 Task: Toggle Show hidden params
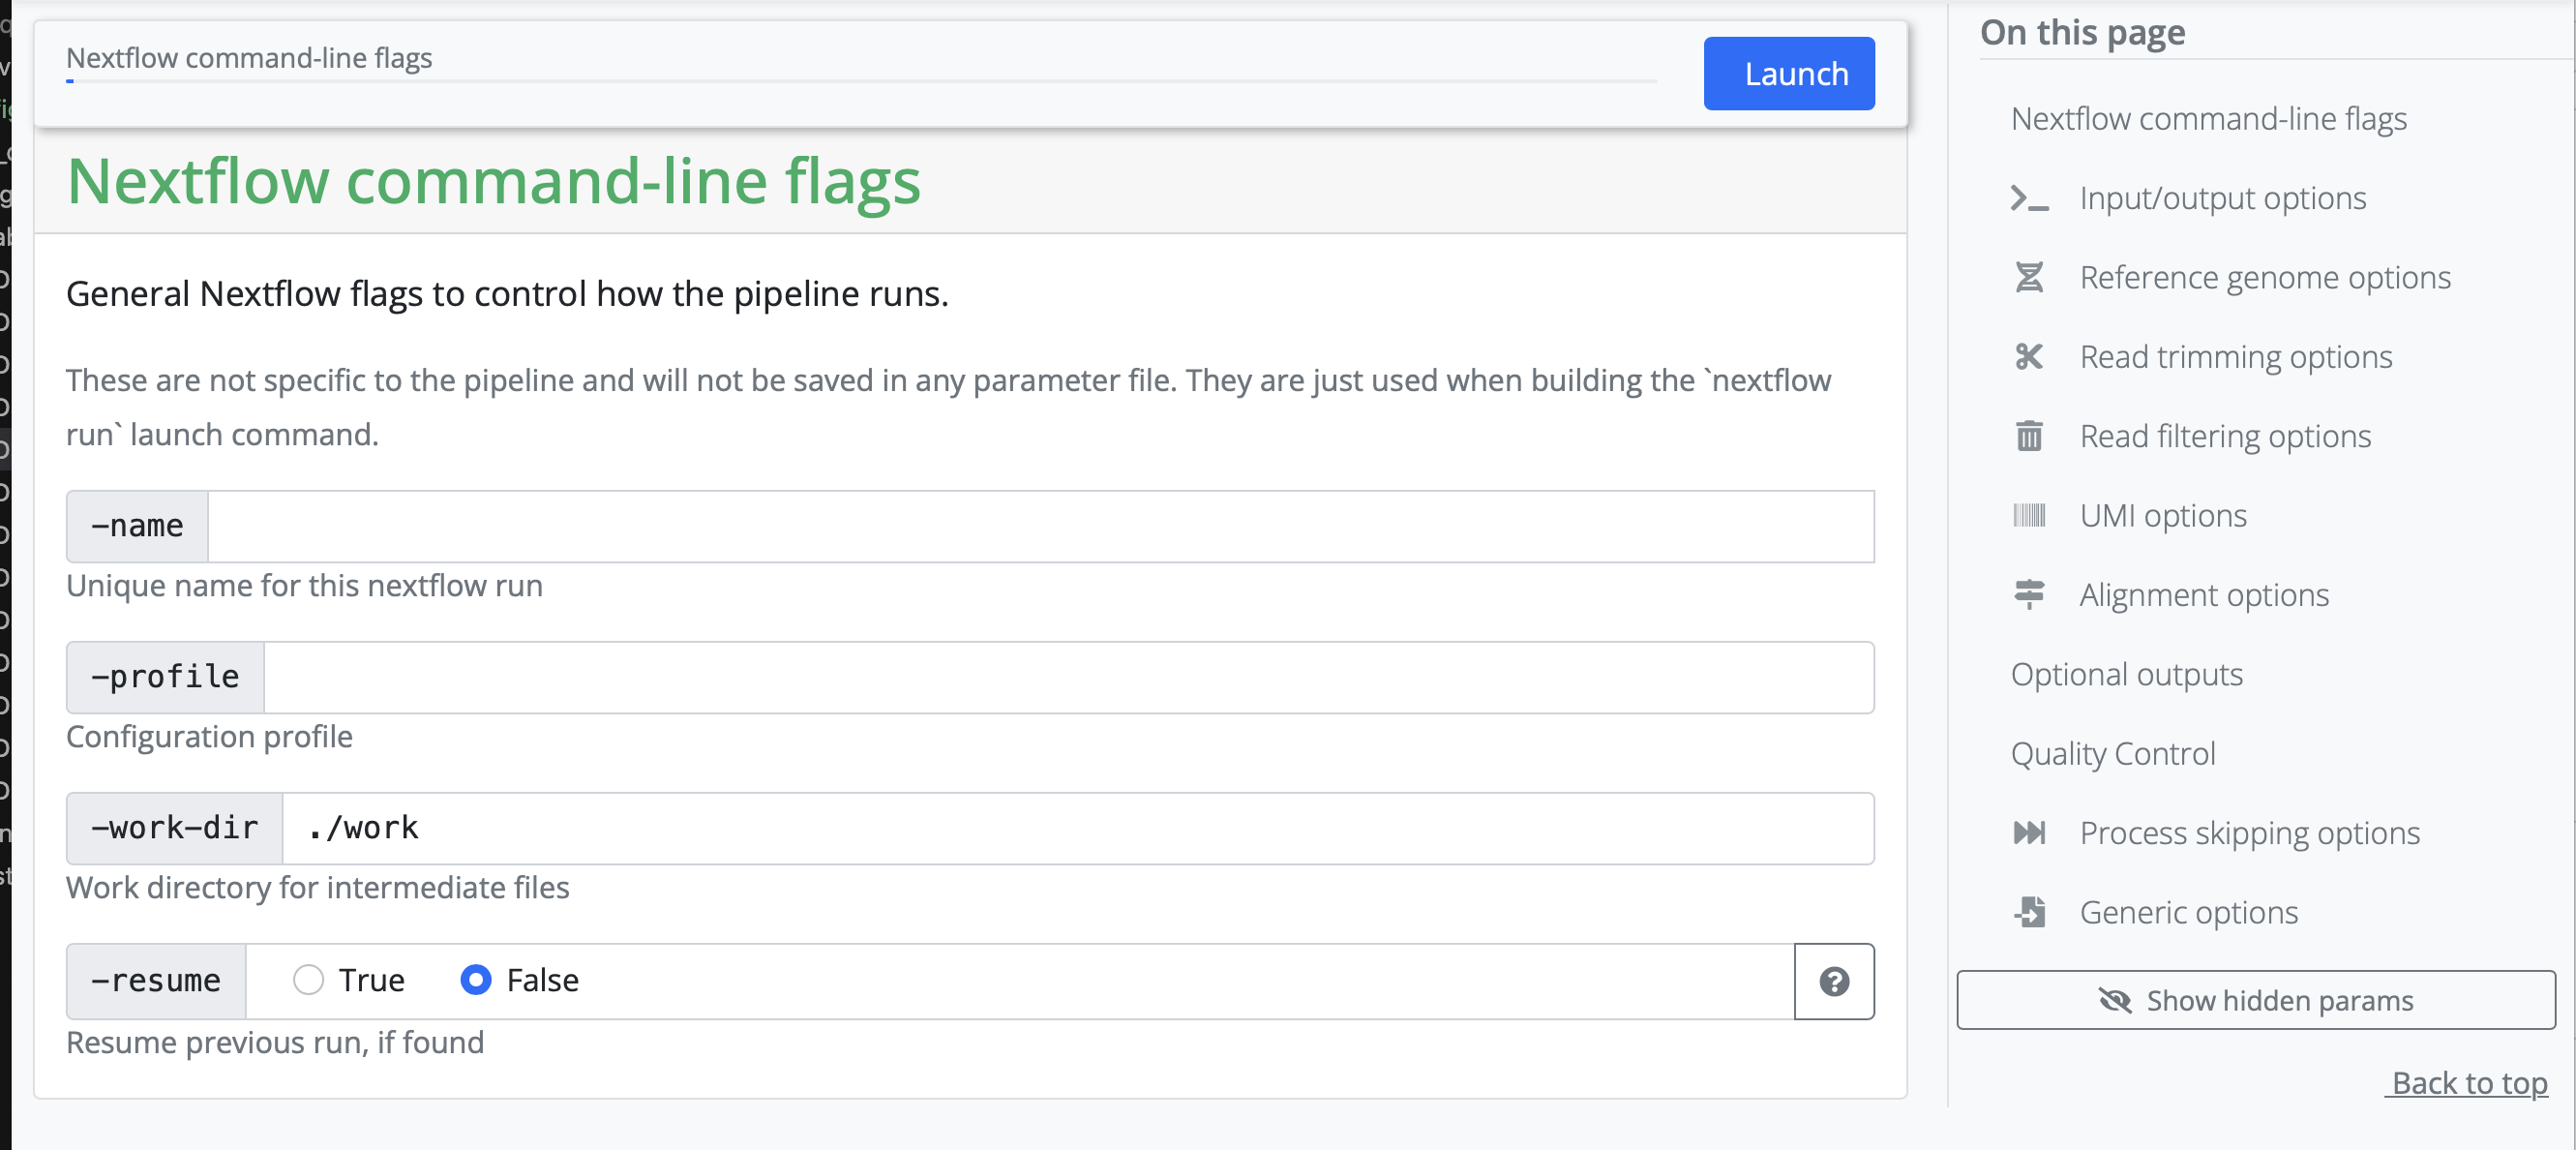[x=2256, y=1000]
